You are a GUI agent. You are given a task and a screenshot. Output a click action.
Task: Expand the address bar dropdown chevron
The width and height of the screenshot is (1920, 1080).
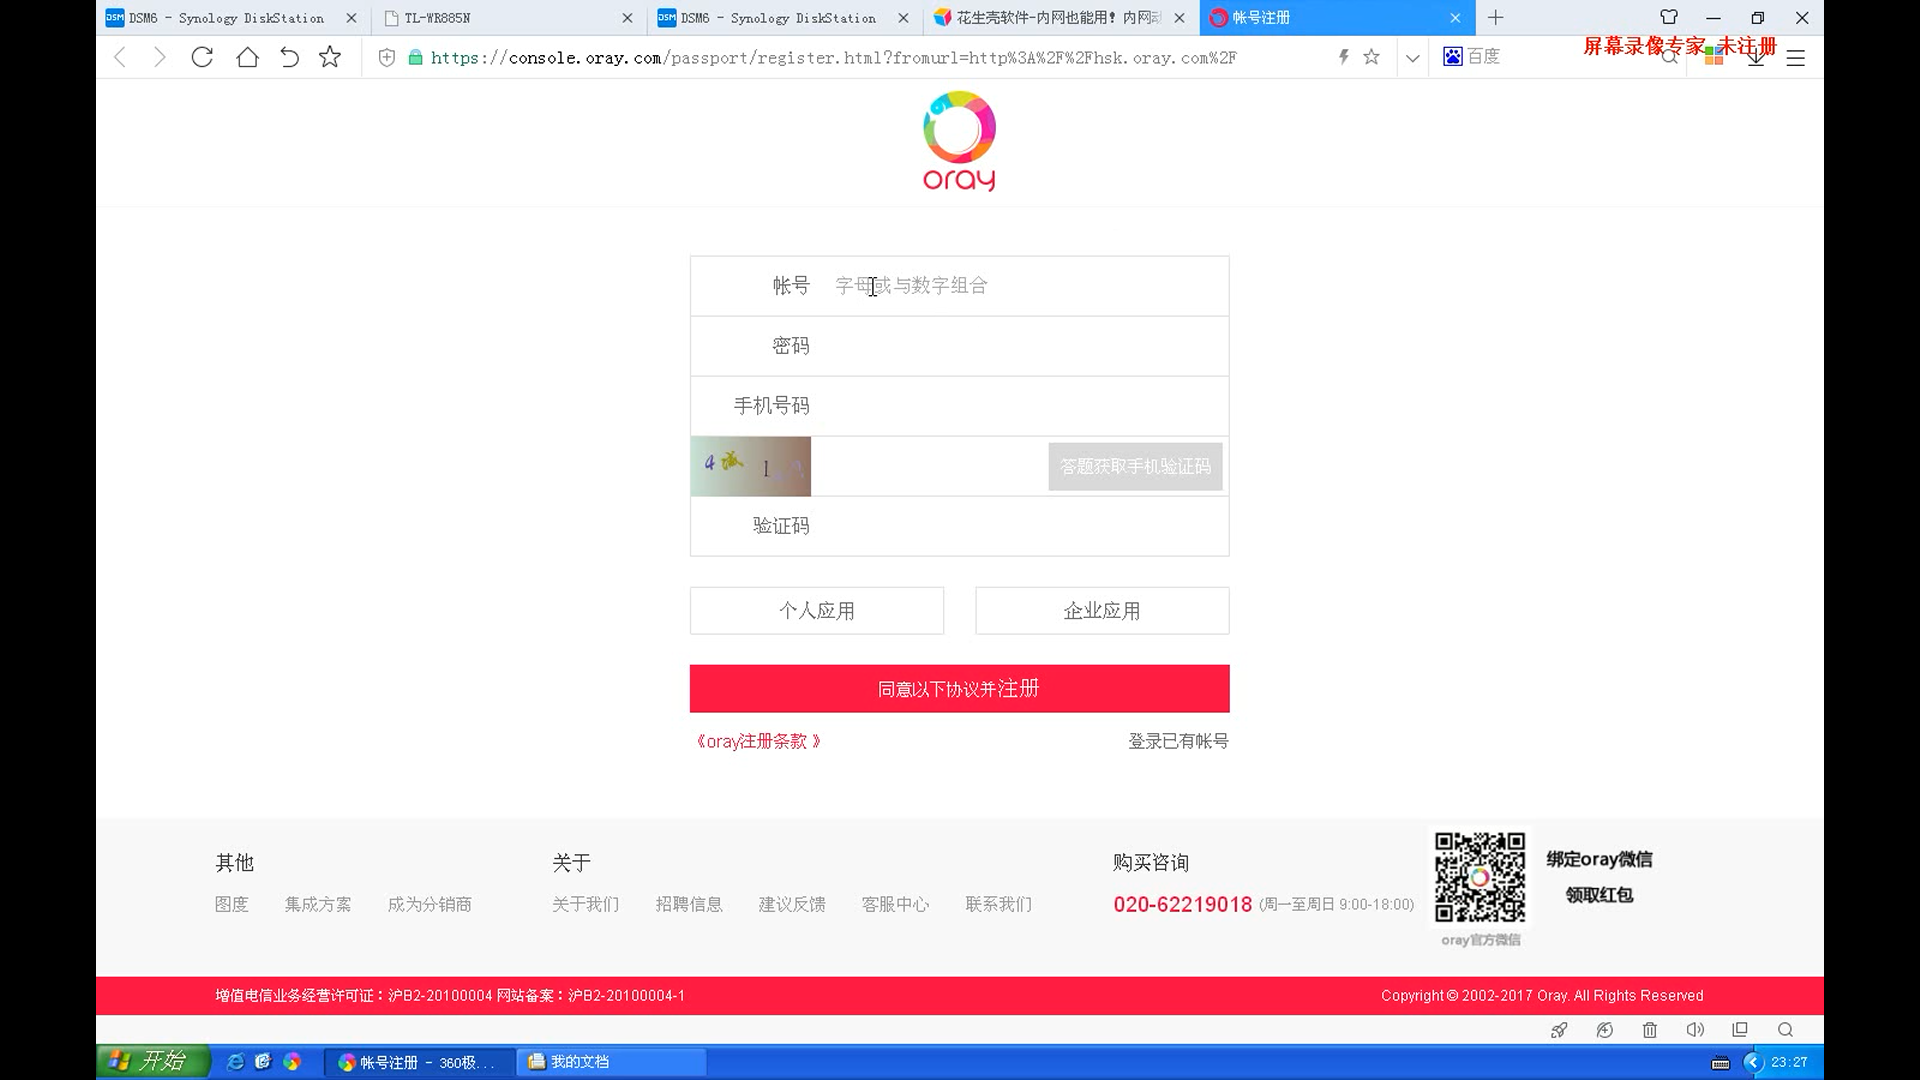click(x=1412, y=58)
